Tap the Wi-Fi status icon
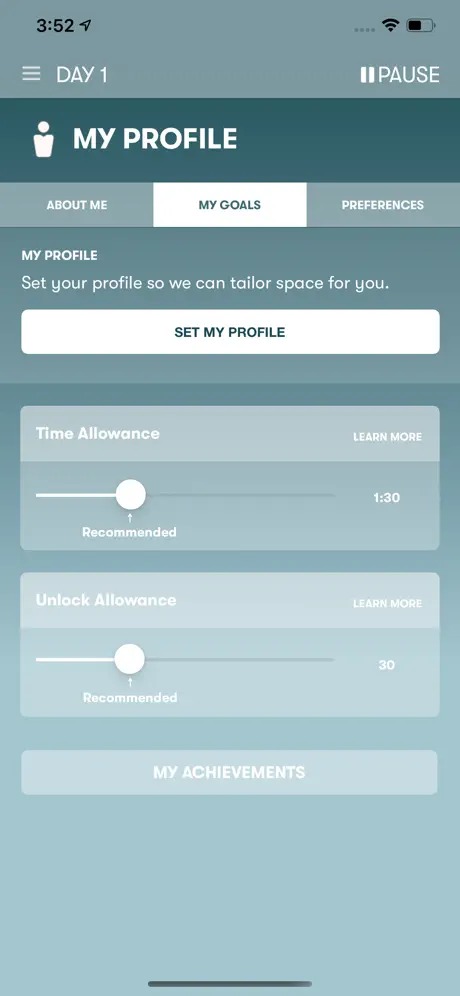460x996 pixels. (389, 25)
